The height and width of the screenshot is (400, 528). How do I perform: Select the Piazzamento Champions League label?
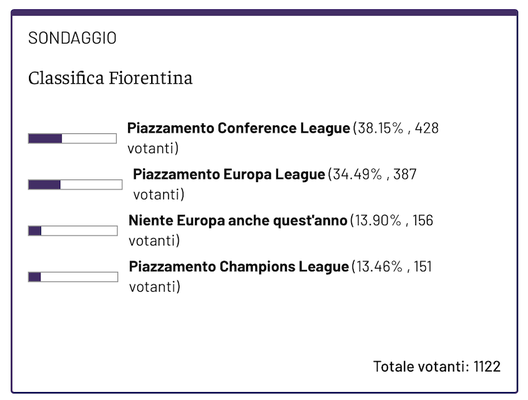pos(239,267)
